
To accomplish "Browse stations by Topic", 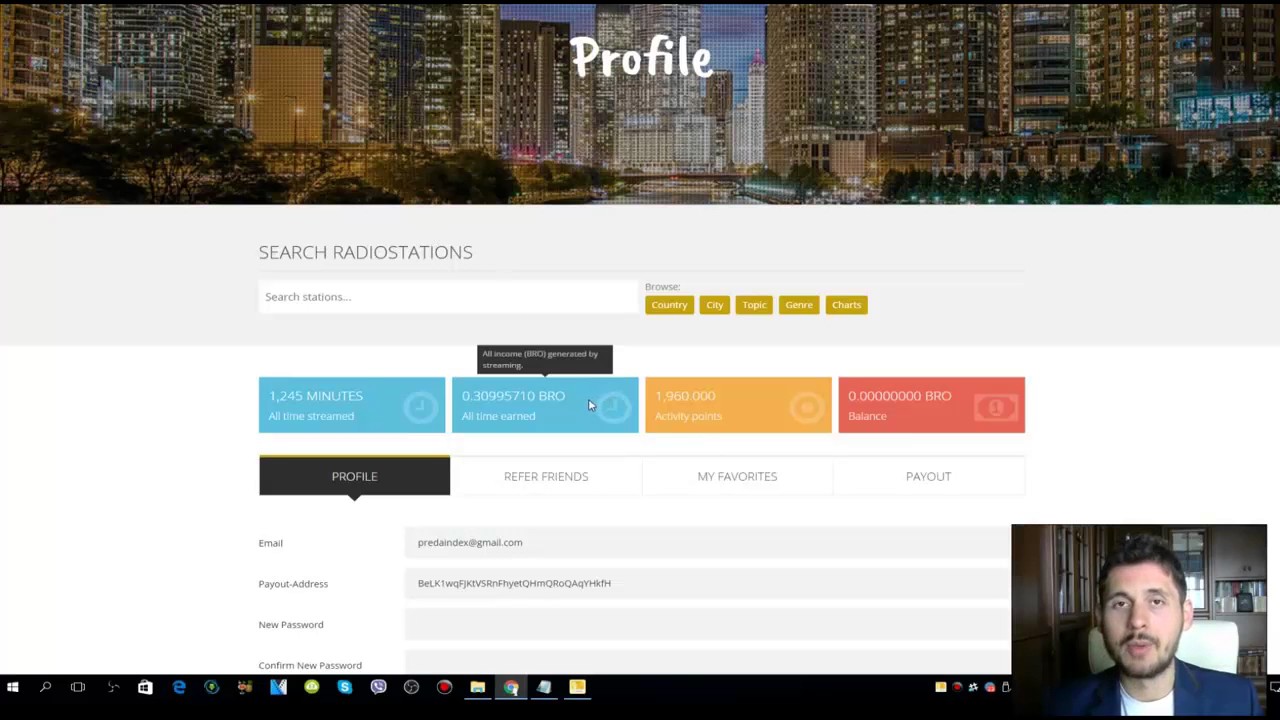I will [754, 305].
